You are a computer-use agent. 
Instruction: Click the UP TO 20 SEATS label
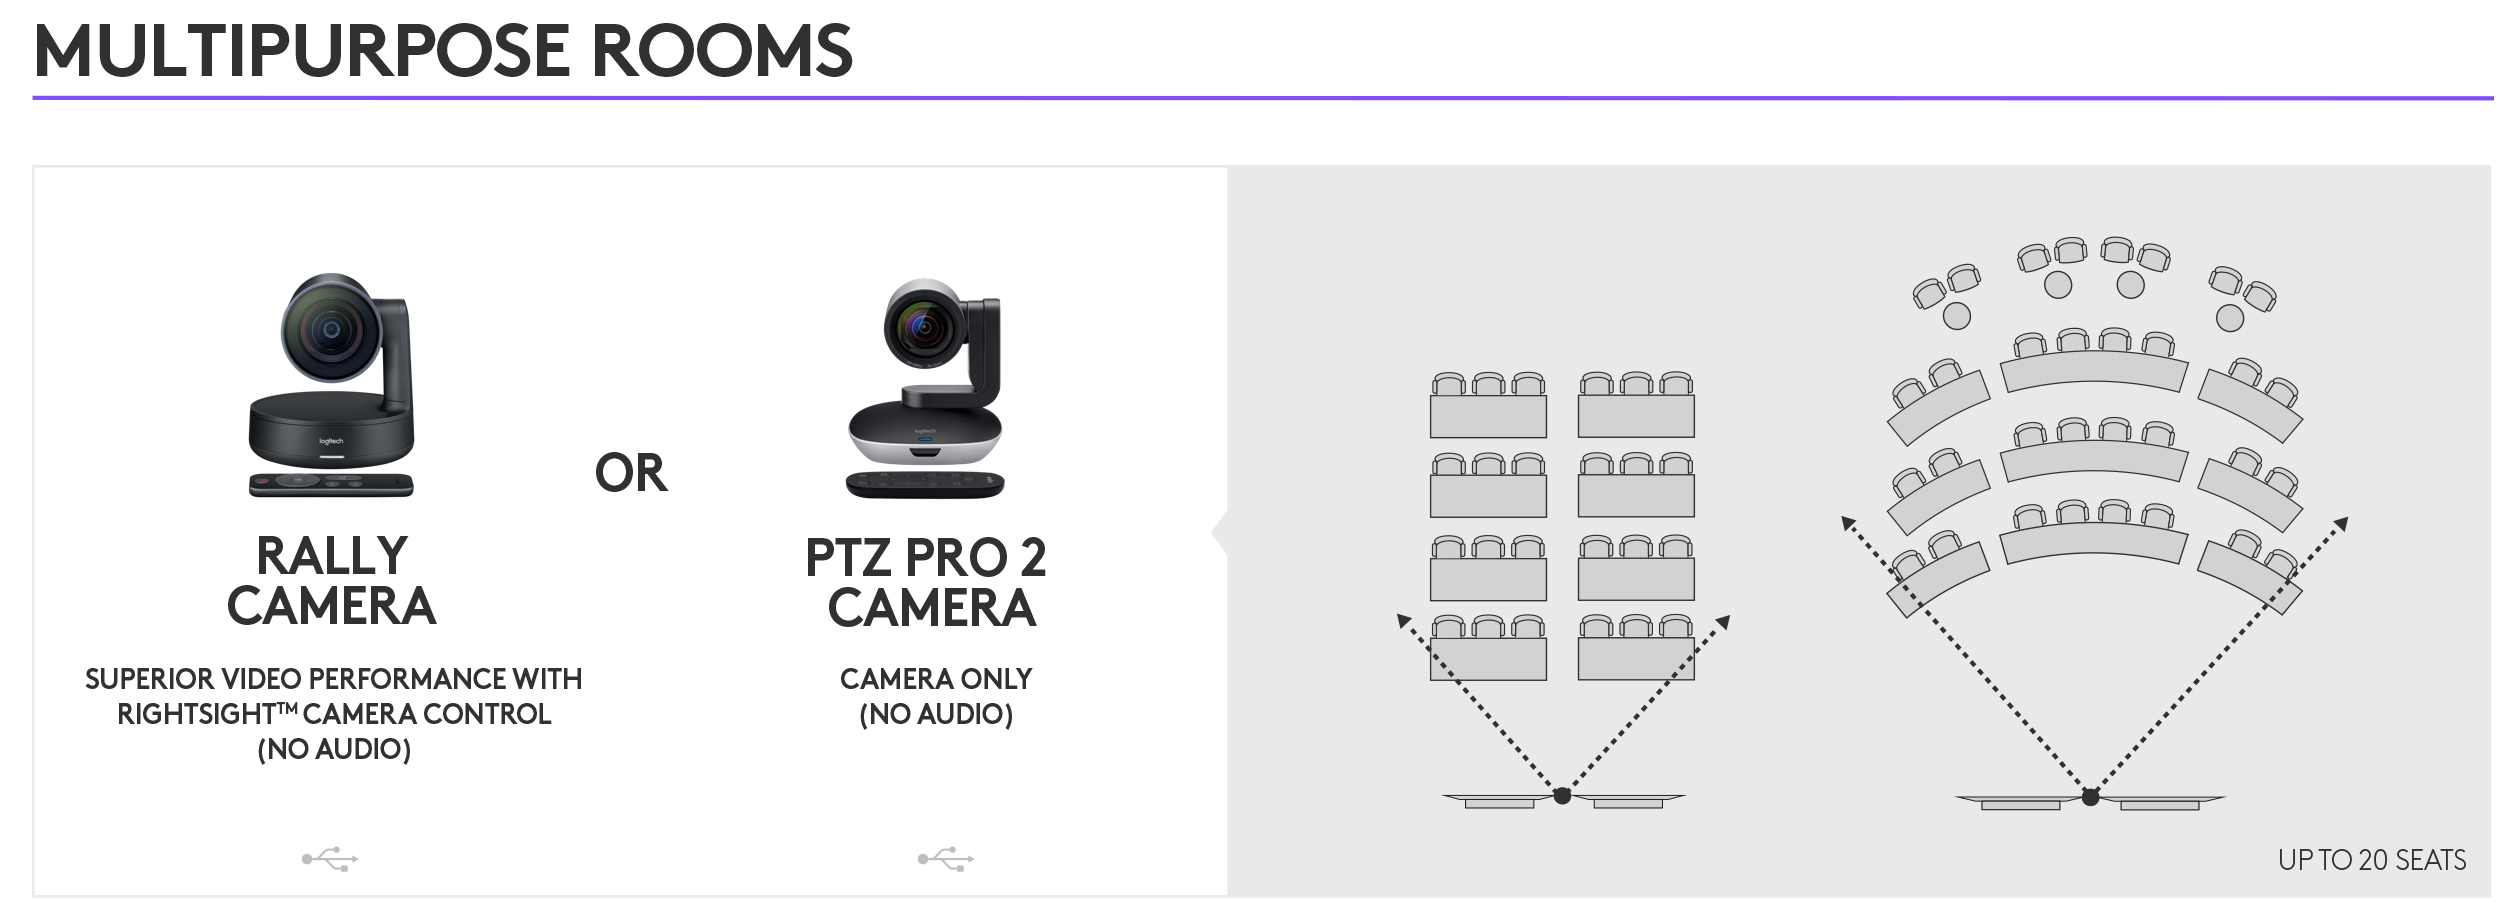click(2371, 860)
